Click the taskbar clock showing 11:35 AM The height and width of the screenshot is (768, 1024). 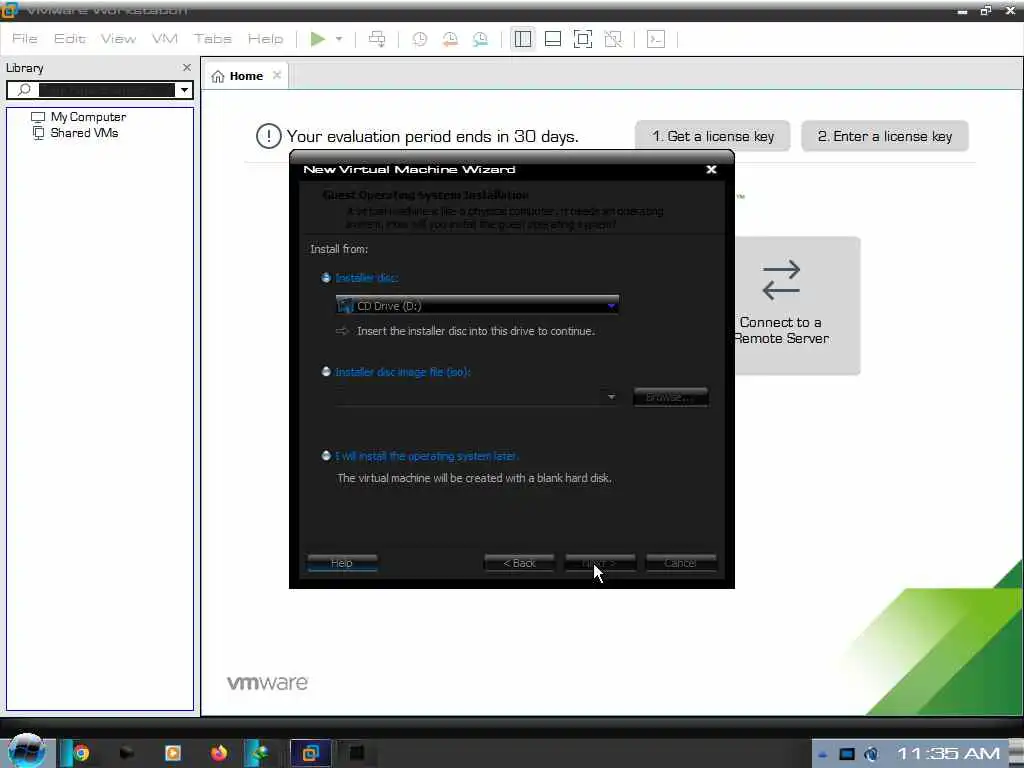tap(948, 754)
